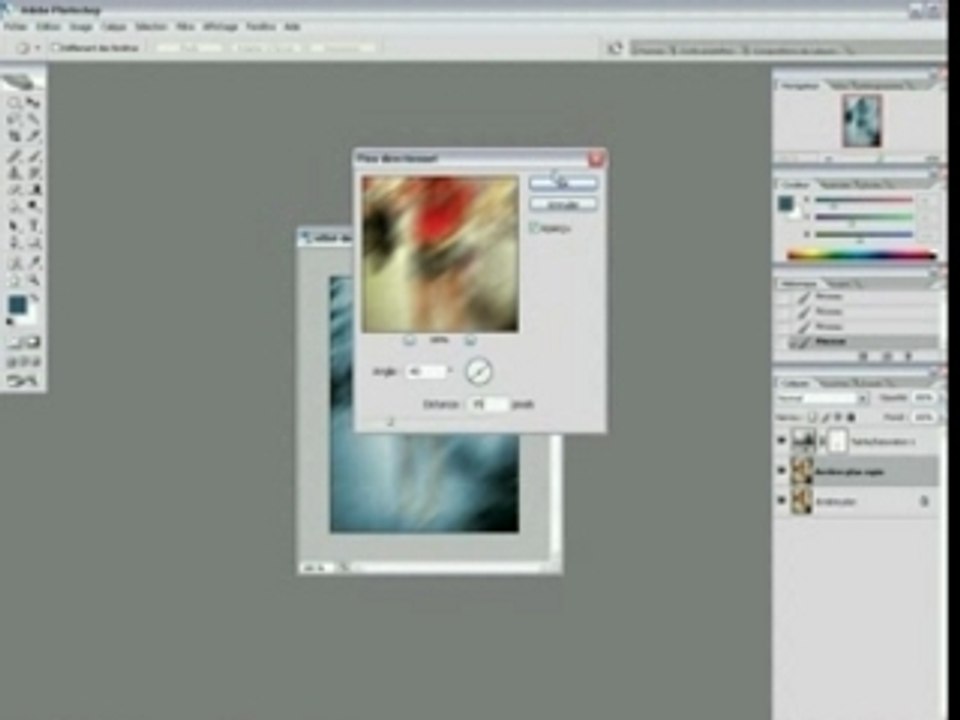This screenshot has width=960, height=720.
Task: Open the Filtre menu
Action: [x=186, y=27]
